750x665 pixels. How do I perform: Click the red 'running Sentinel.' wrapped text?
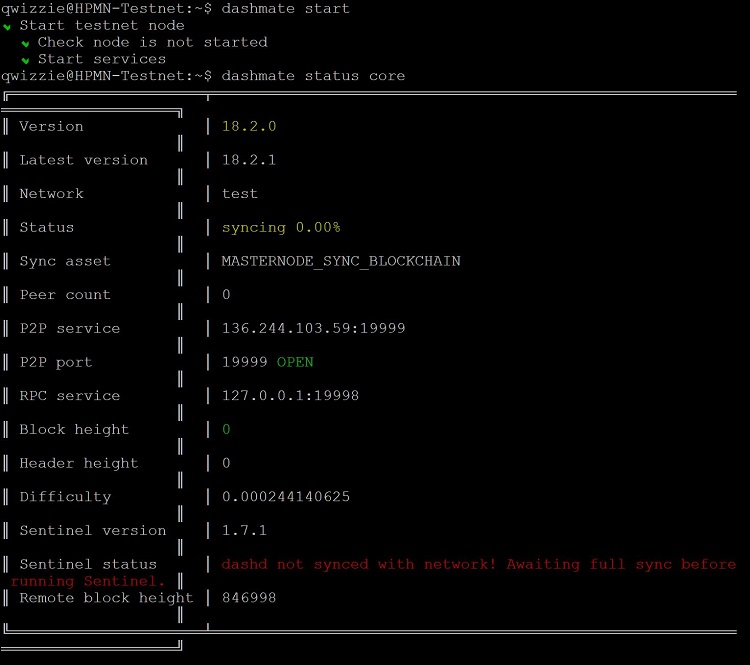88,581
